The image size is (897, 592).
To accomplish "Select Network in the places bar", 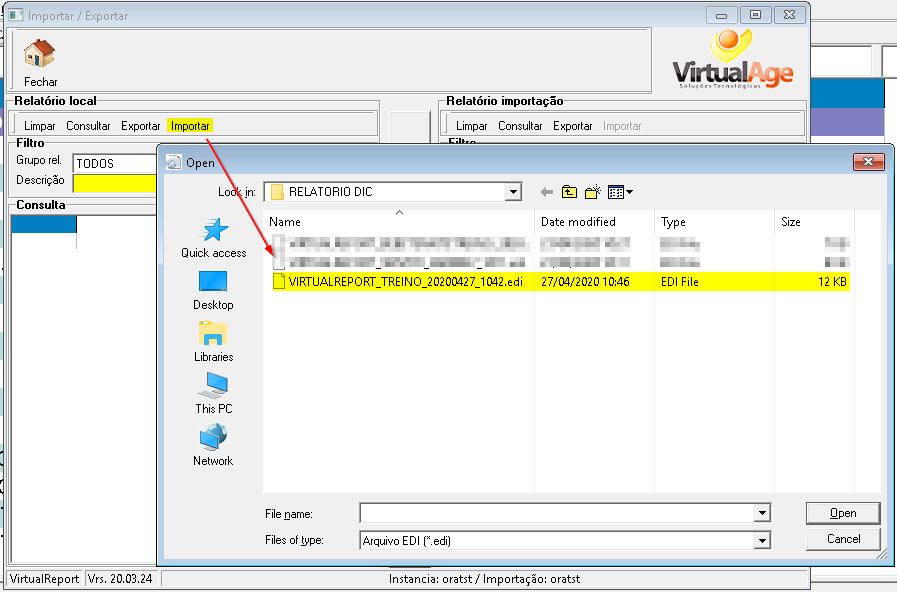I will (213, 446).
